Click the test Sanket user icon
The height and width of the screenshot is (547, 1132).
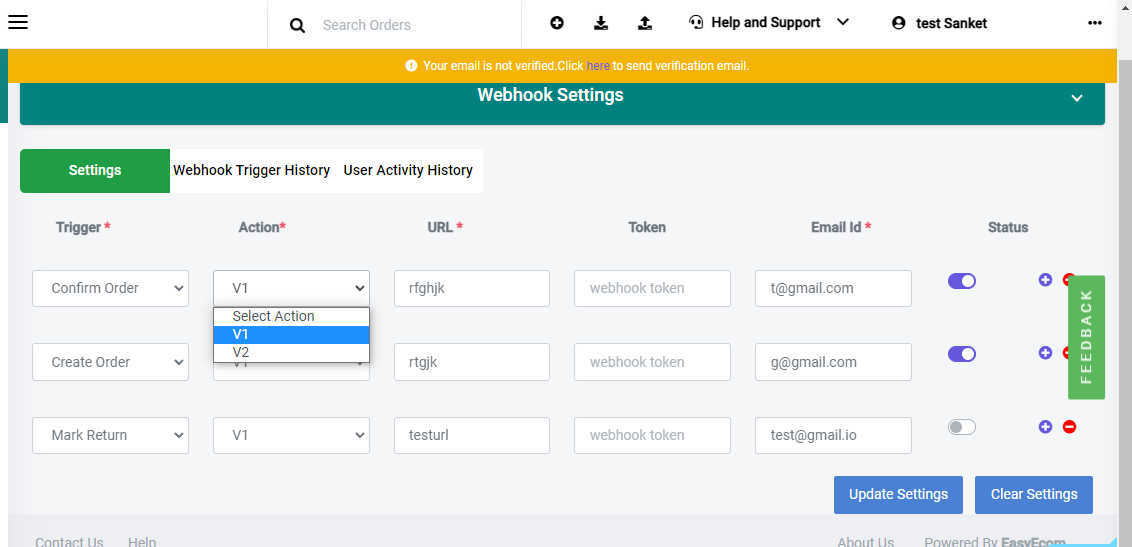click(x=898, y=23)
